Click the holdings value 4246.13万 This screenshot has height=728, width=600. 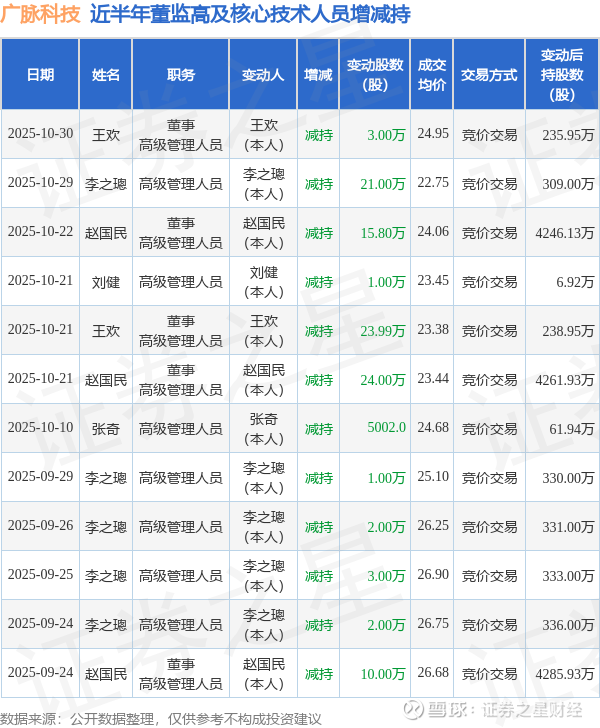[565, 233]
